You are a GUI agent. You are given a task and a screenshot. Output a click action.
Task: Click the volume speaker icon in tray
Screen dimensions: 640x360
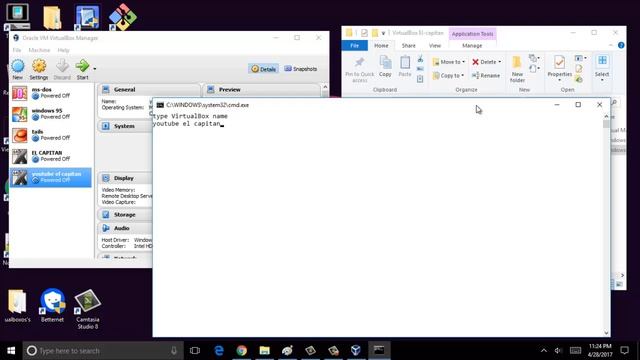point(558,351)
